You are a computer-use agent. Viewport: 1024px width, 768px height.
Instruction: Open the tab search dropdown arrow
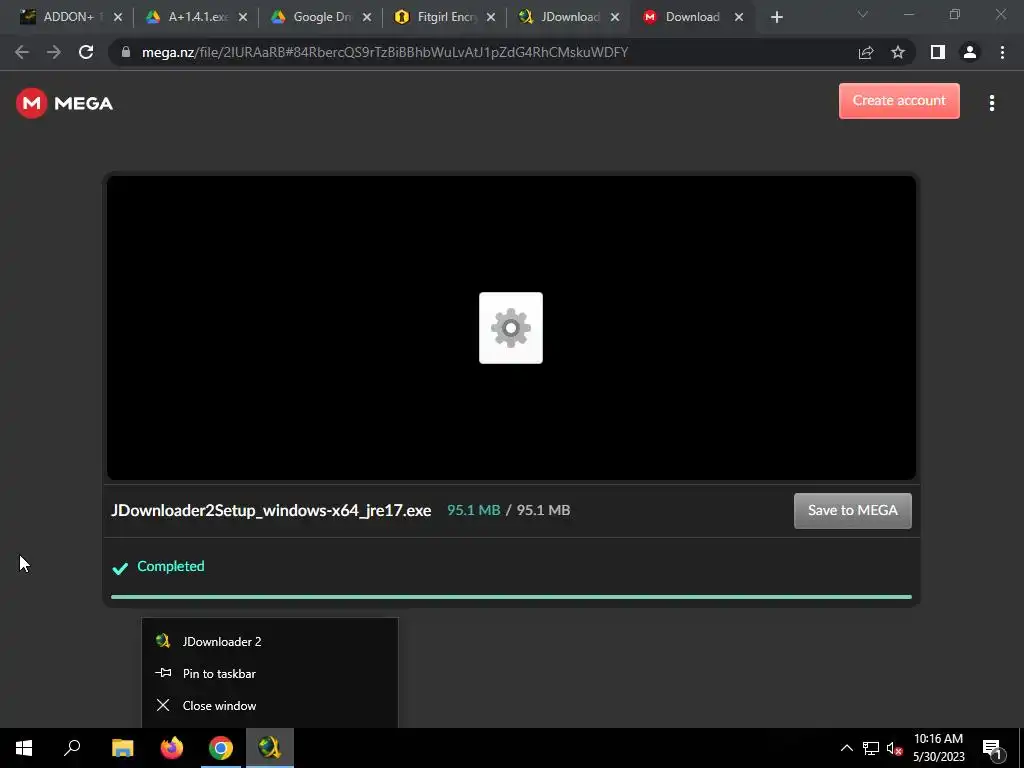(863, 14)
